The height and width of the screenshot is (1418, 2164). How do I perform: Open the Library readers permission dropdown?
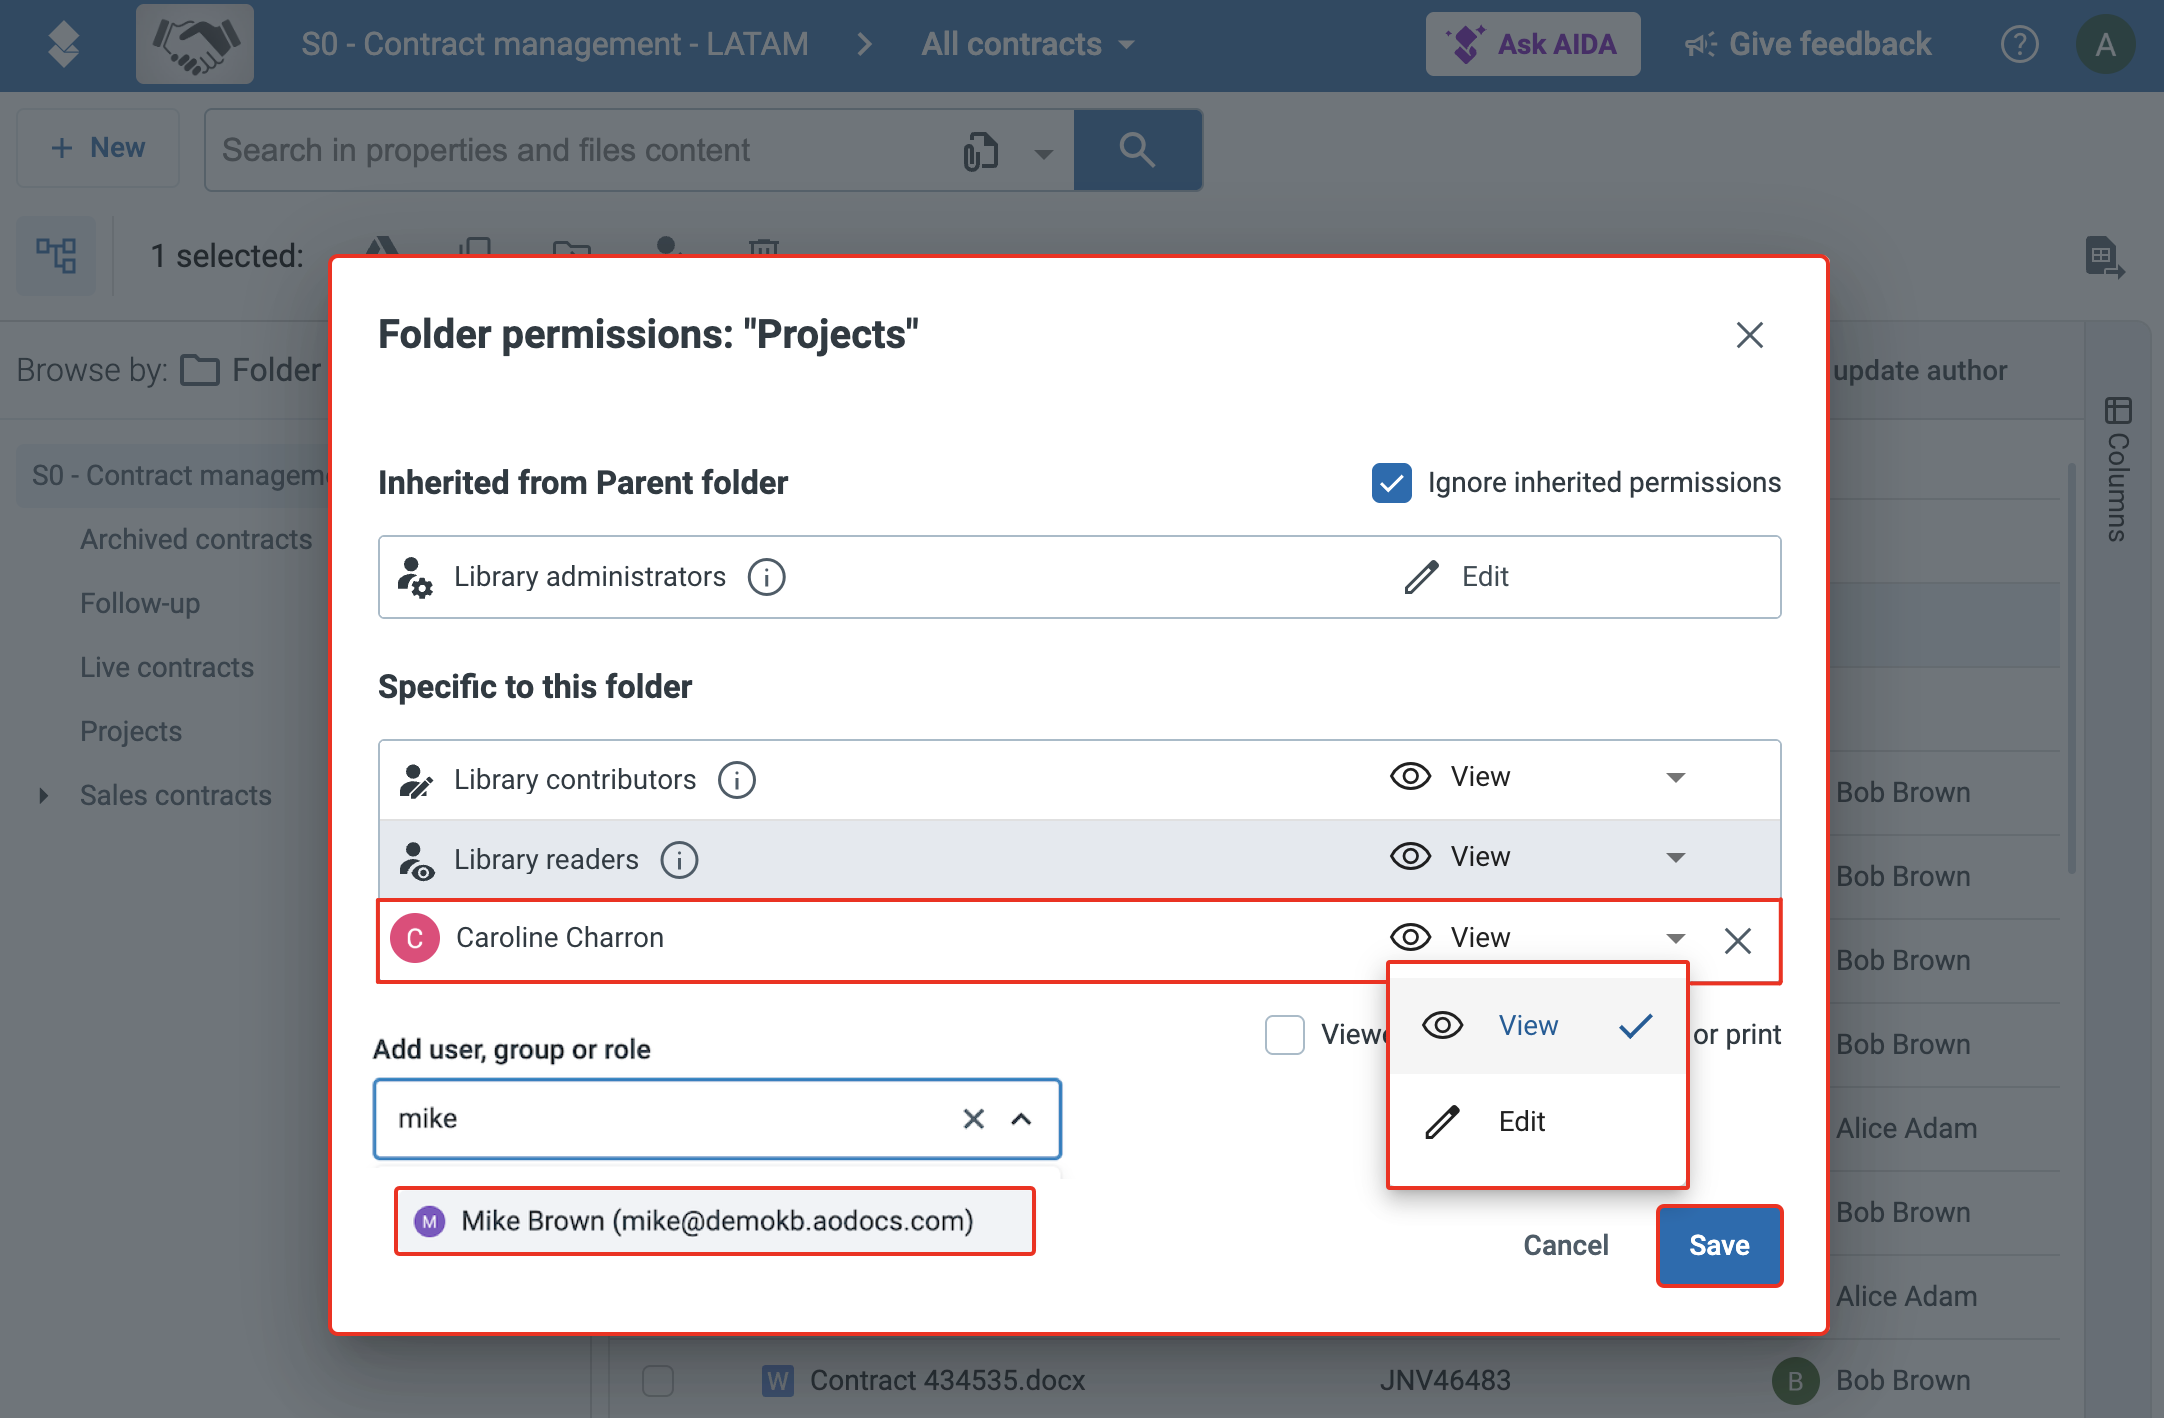[1675, 858]
